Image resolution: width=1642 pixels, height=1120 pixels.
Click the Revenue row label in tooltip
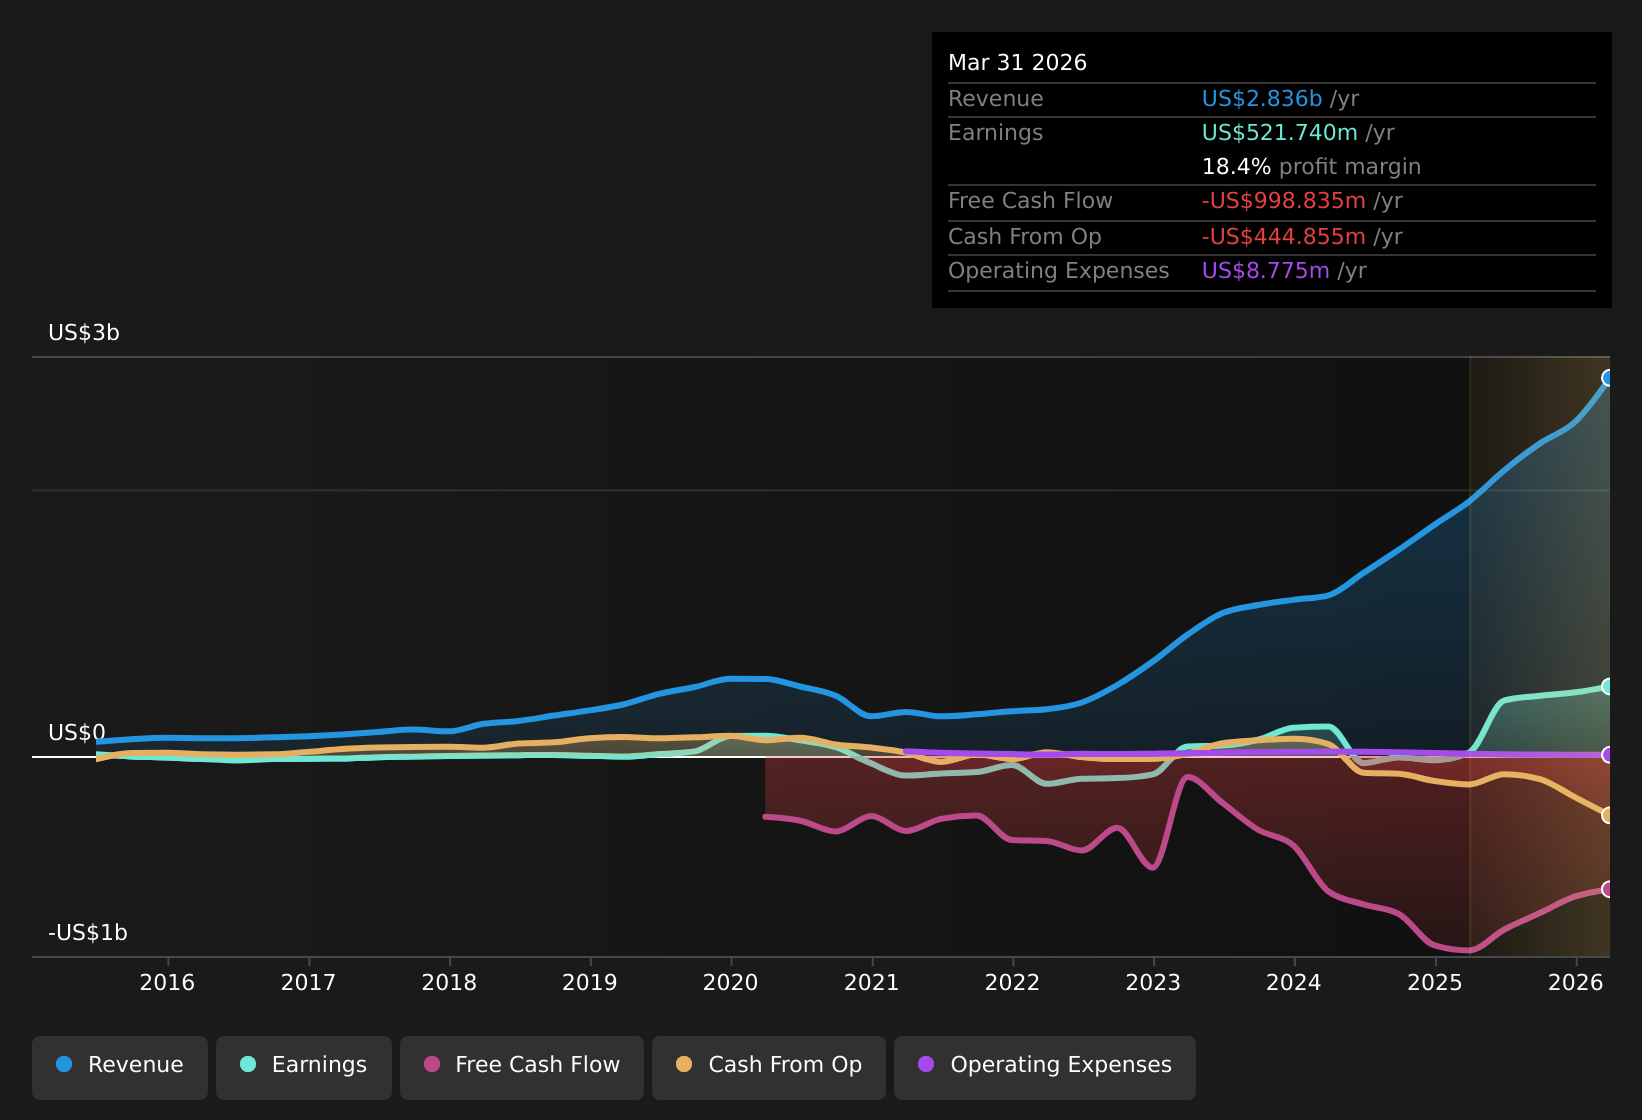[x=996, y=99]
